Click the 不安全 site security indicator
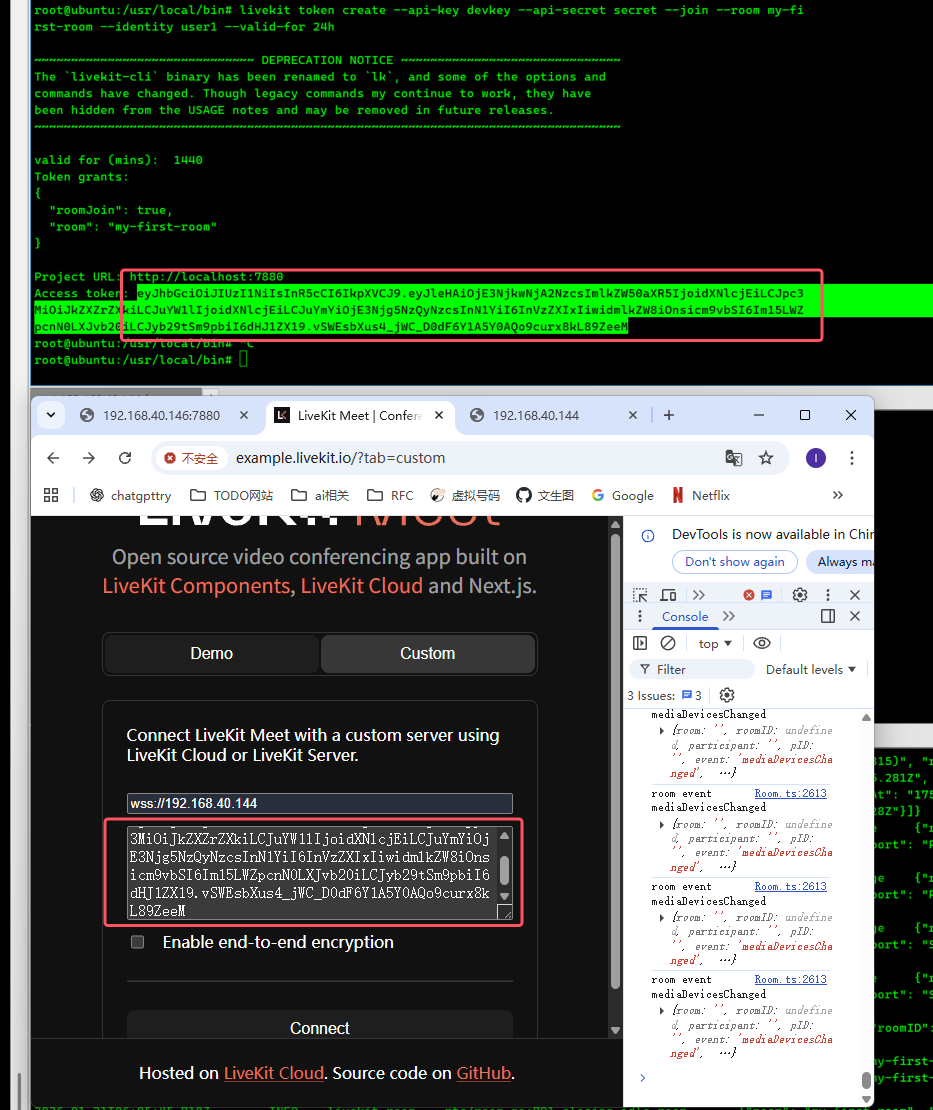Screen dimensions: 933x1110 pyautogui.click(x=191, y=458)
